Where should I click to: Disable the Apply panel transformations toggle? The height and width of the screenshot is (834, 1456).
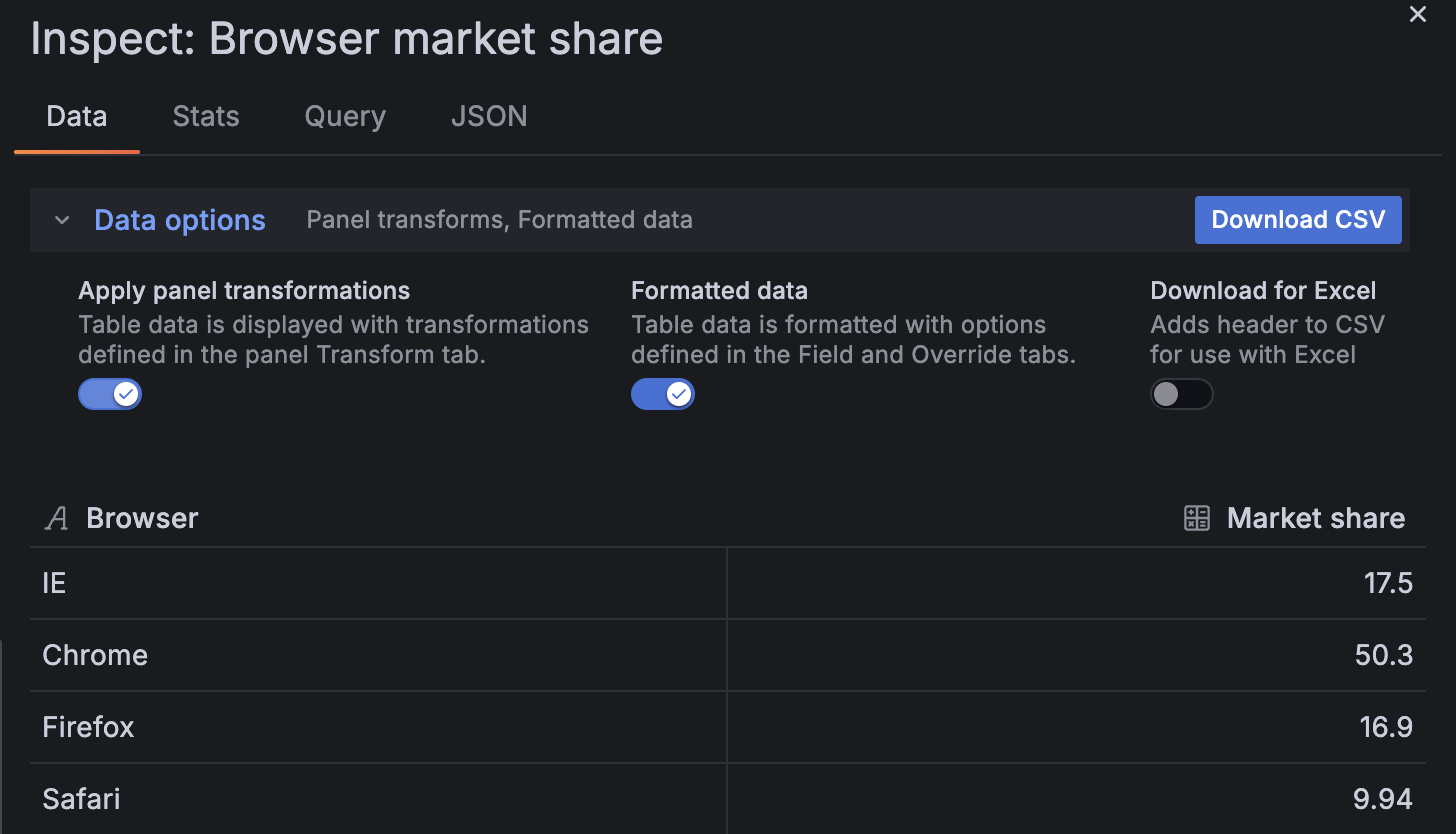click(x=109, y=394)
